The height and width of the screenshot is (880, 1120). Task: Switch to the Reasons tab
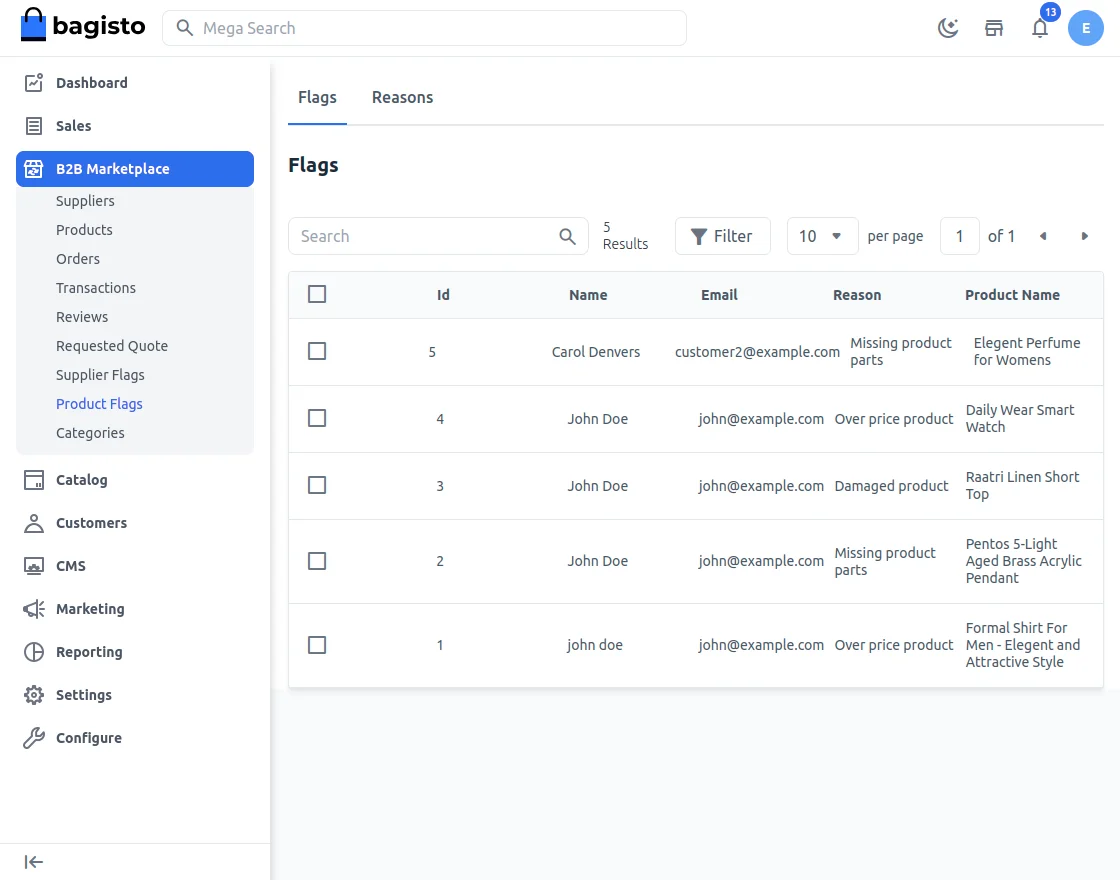click(x=402, y=97)
